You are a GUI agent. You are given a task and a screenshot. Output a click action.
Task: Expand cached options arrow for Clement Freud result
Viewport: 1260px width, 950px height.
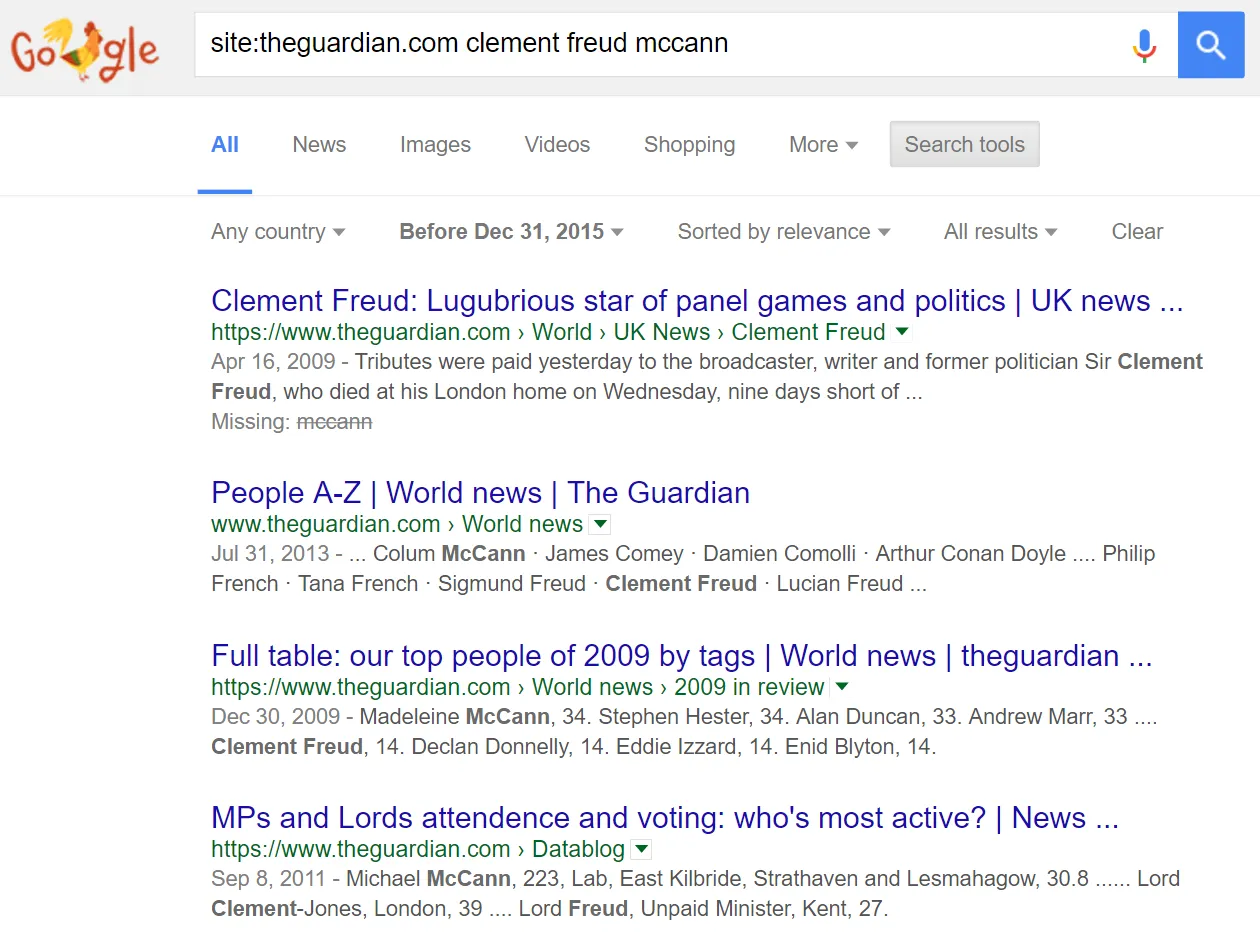point(902,331)
